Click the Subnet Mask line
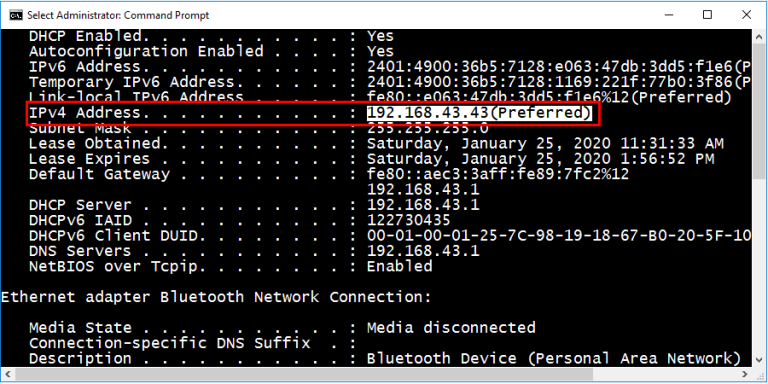 [259, 129]
